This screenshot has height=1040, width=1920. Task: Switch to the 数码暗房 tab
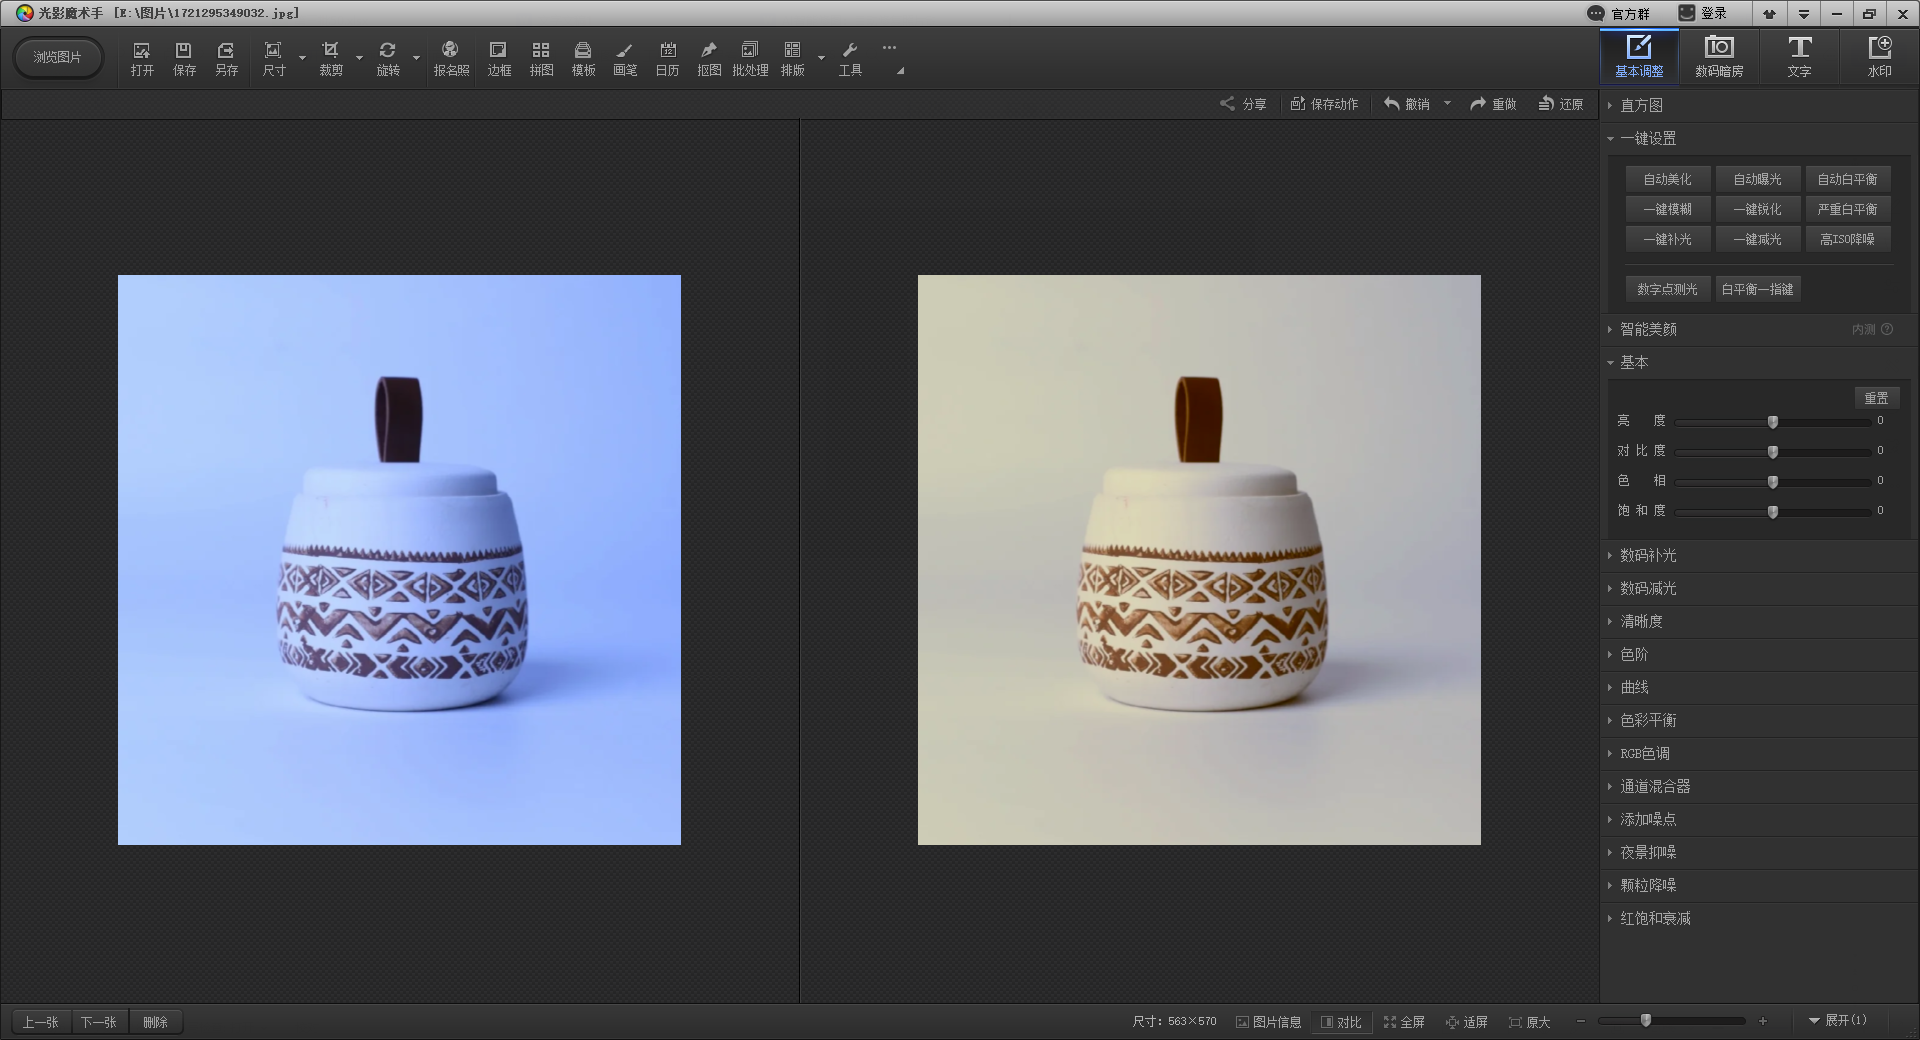[1719, 56]
